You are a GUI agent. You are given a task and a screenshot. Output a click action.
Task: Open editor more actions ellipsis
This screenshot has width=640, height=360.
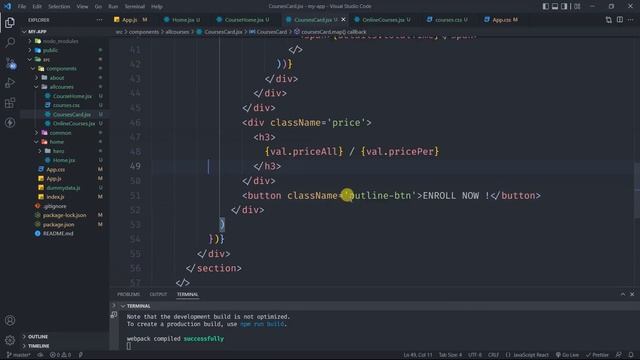pos(631,20)
